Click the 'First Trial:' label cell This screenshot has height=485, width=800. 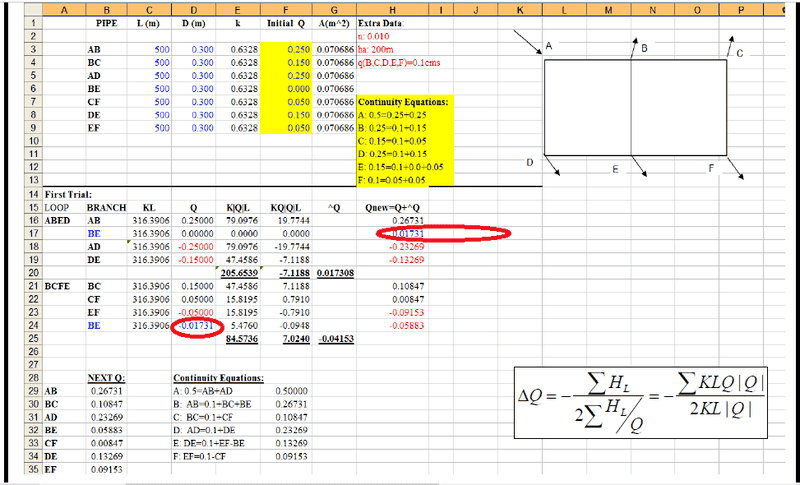coord(45,192)
